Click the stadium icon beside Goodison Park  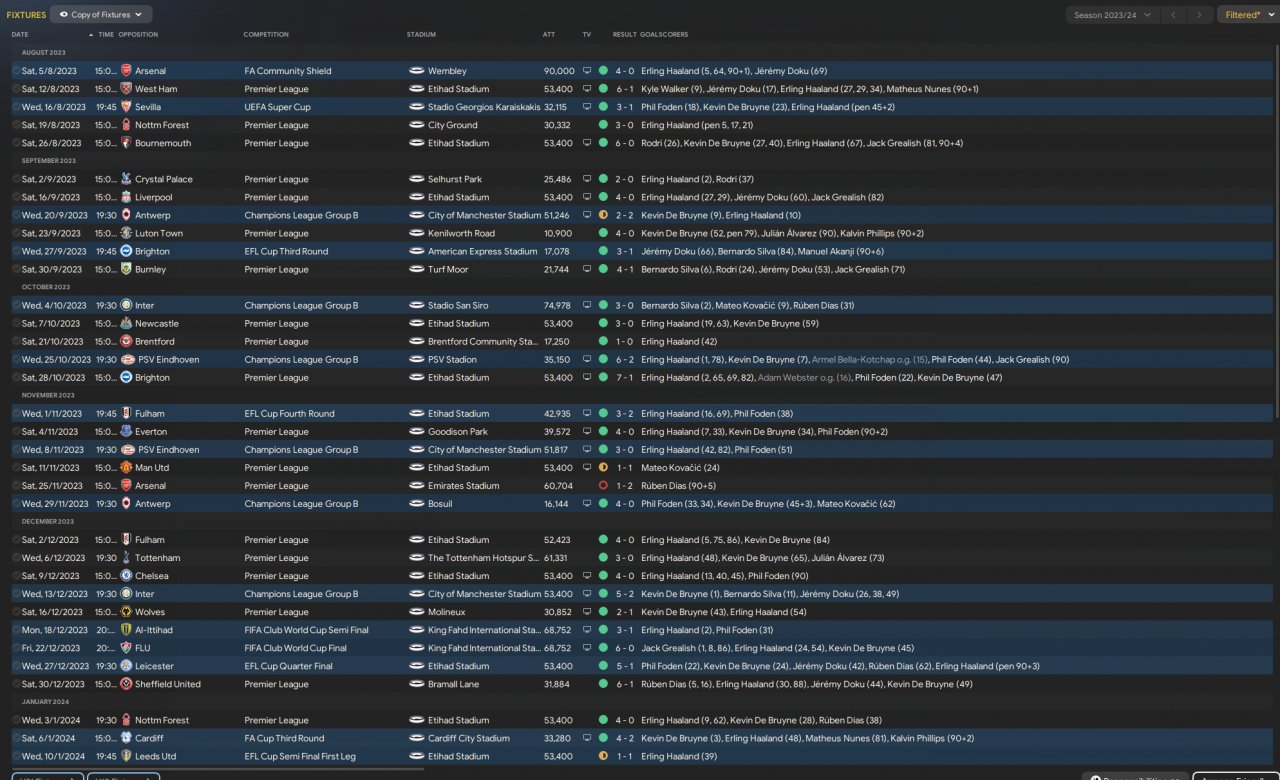pyautogui.click(x=417, y=431)
